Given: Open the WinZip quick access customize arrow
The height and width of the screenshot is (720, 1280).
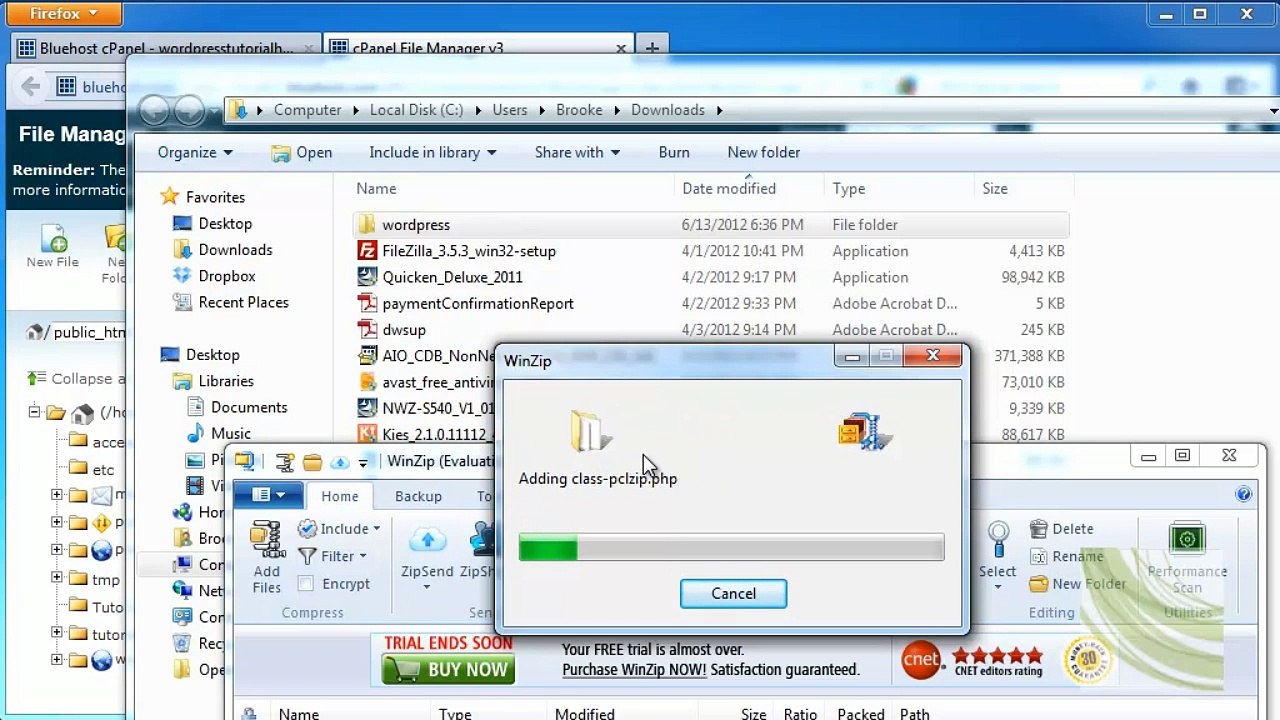Looking at the screenshot, I should point(363,462).
